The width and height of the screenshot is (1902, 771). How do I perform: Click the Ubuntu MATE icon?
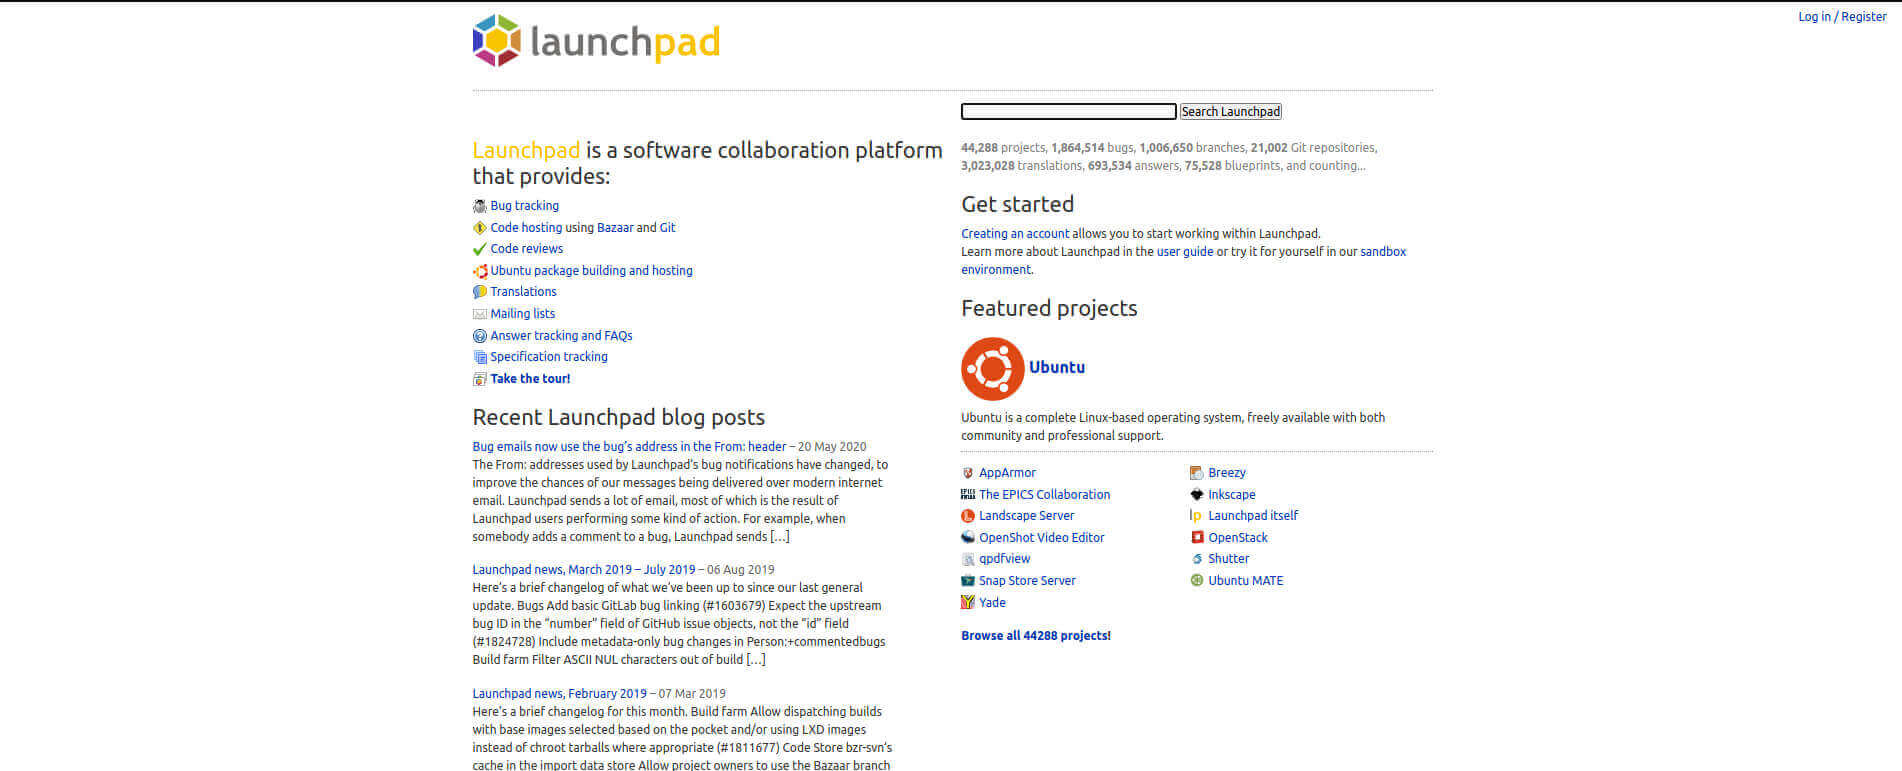coord(1197,581)
